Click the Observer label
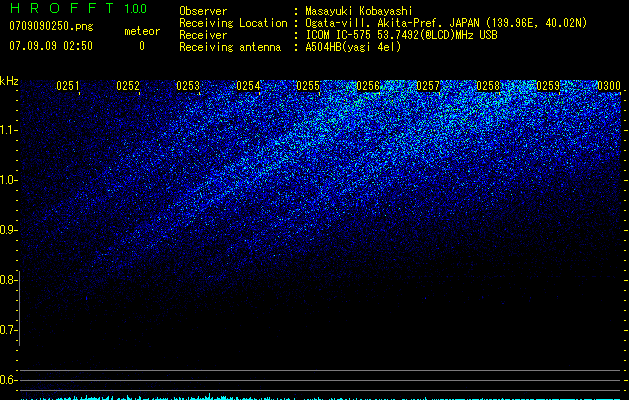 click(203, 11)
